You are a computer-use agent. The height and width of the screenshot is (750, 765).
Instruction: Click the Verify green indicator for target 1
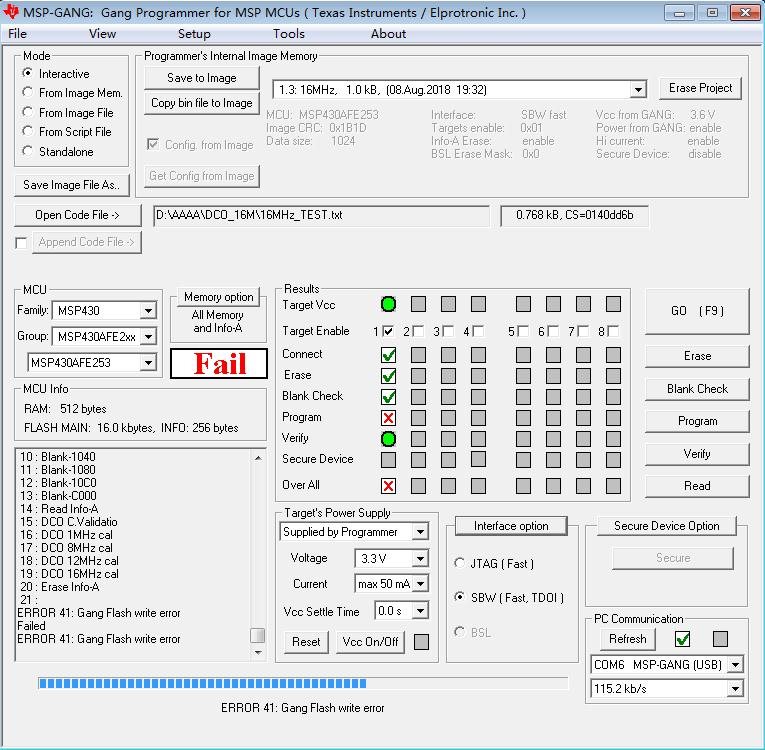point(388,439)
